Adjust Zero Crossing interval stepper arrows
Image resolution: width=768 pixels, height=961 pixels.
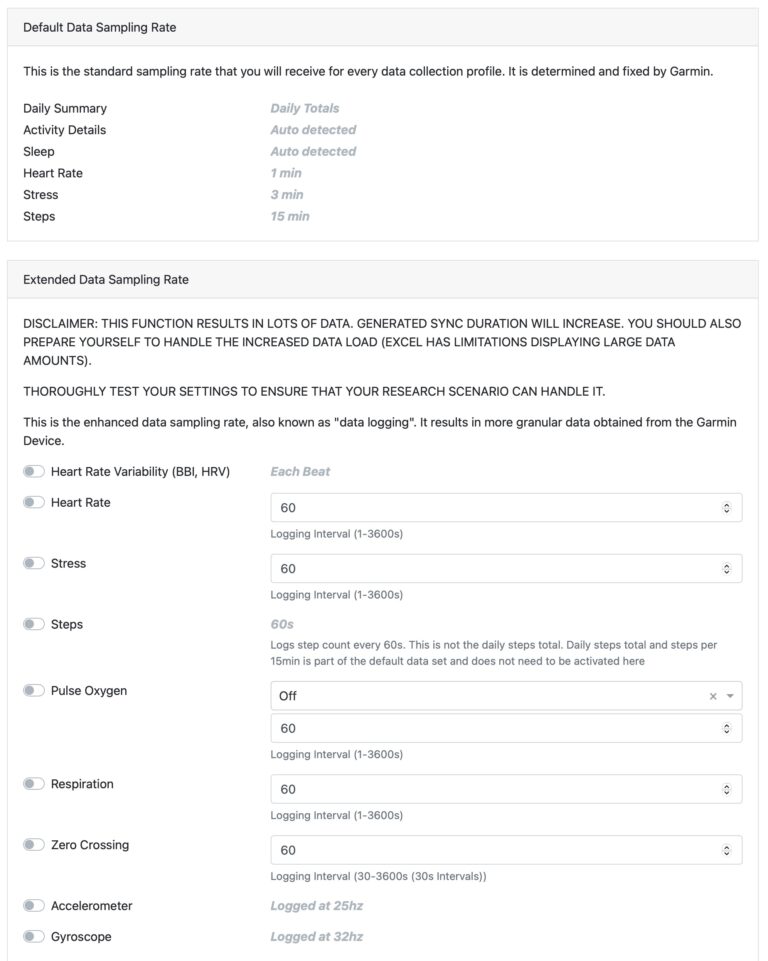[x=726, y=850]
